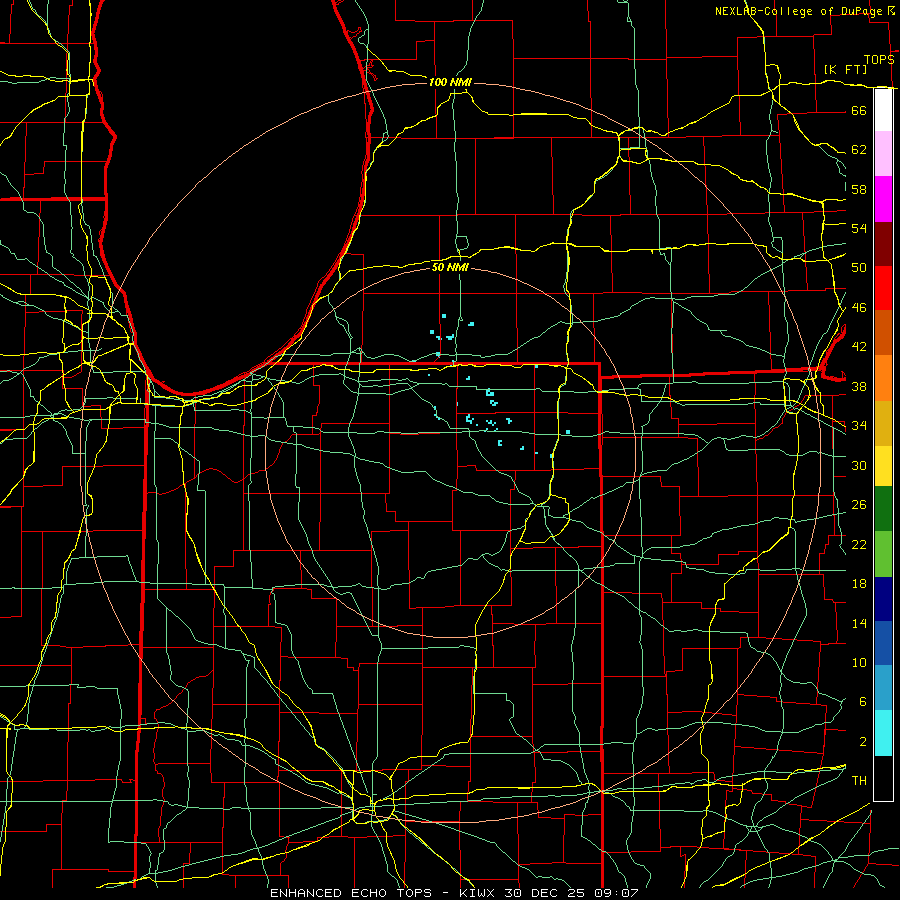900x900 pixels.
Task: Click the magenta legend swatch
Action: 883,199
